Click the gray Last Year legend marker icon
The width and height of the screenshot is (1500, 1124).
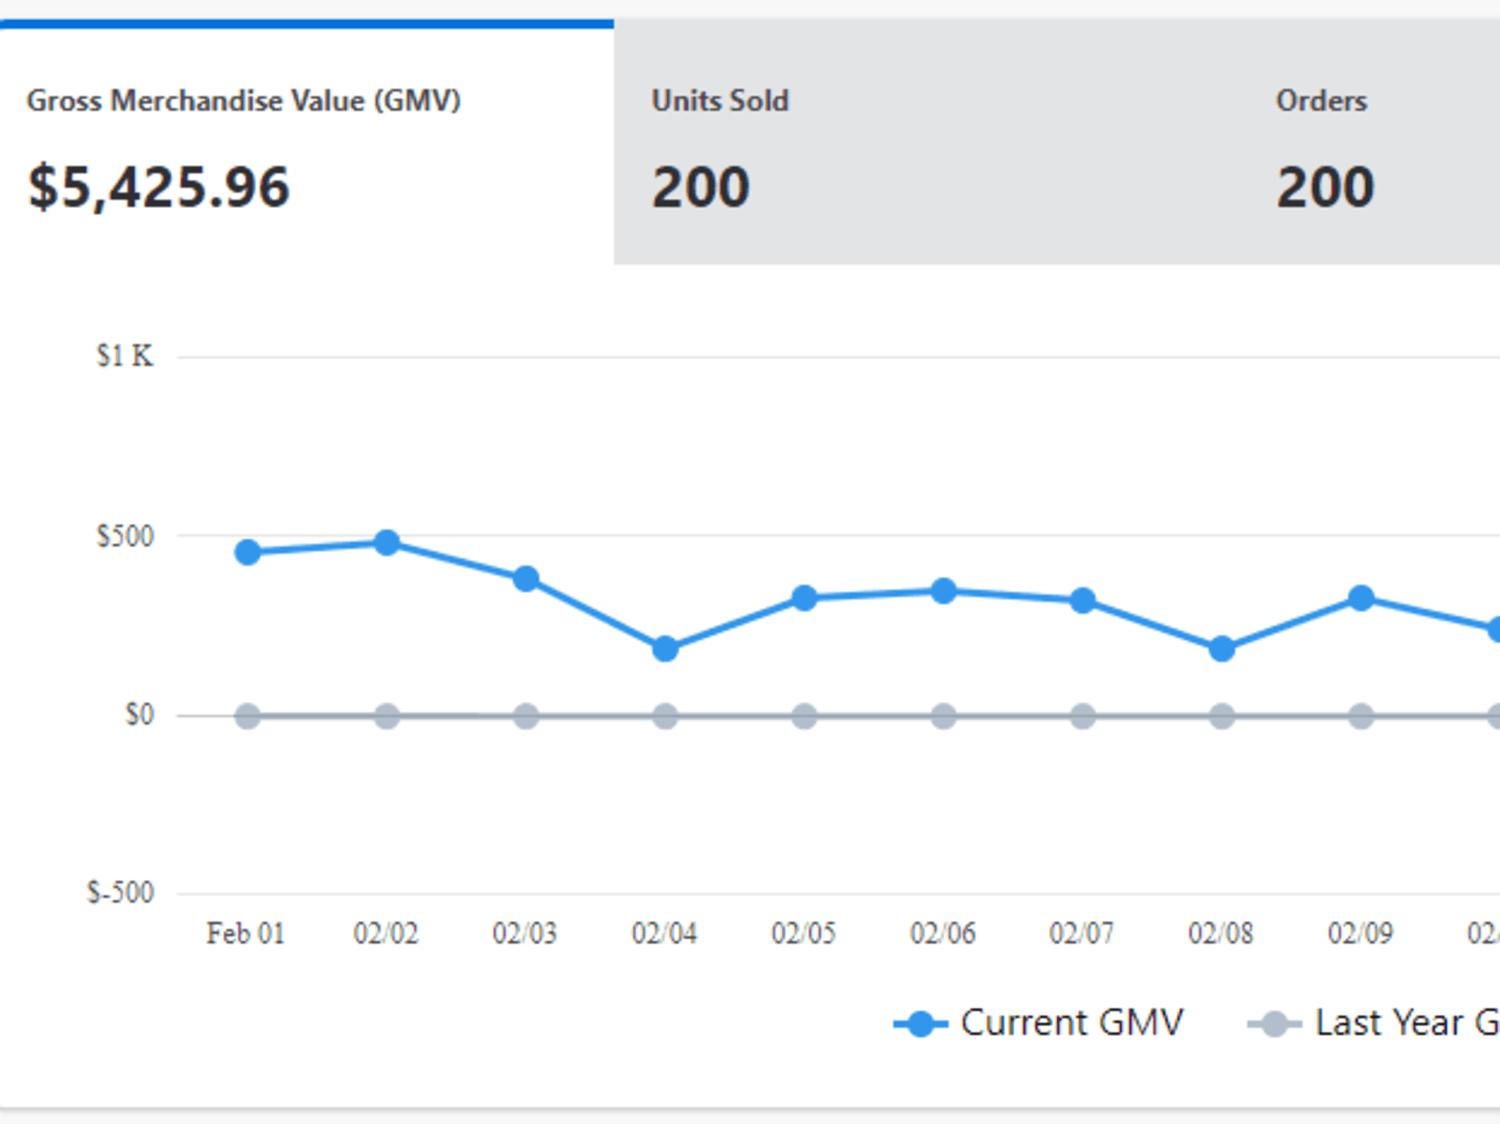[x=1274, y=1024]
